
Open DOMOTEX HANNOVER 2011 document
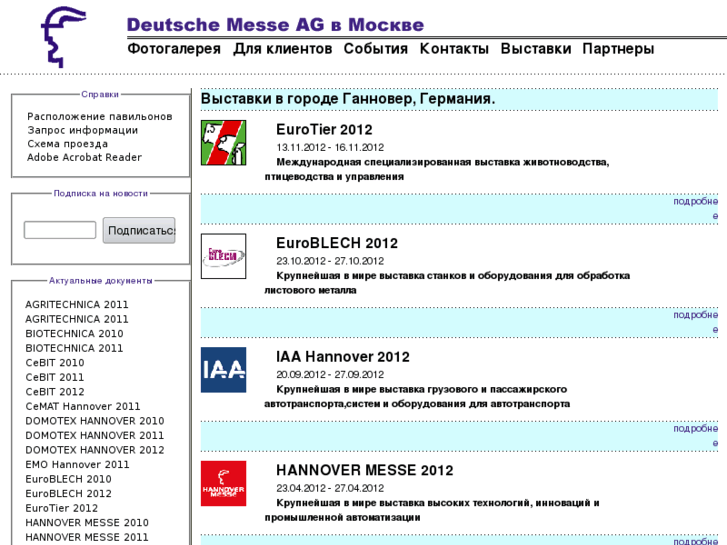click(x=95, y=436)
